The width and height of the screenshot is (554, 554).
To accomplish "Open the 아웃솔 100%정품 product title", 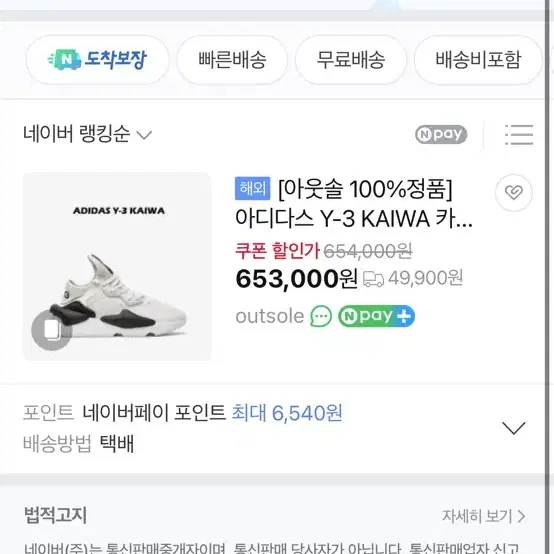I will (x=354, y=204).
